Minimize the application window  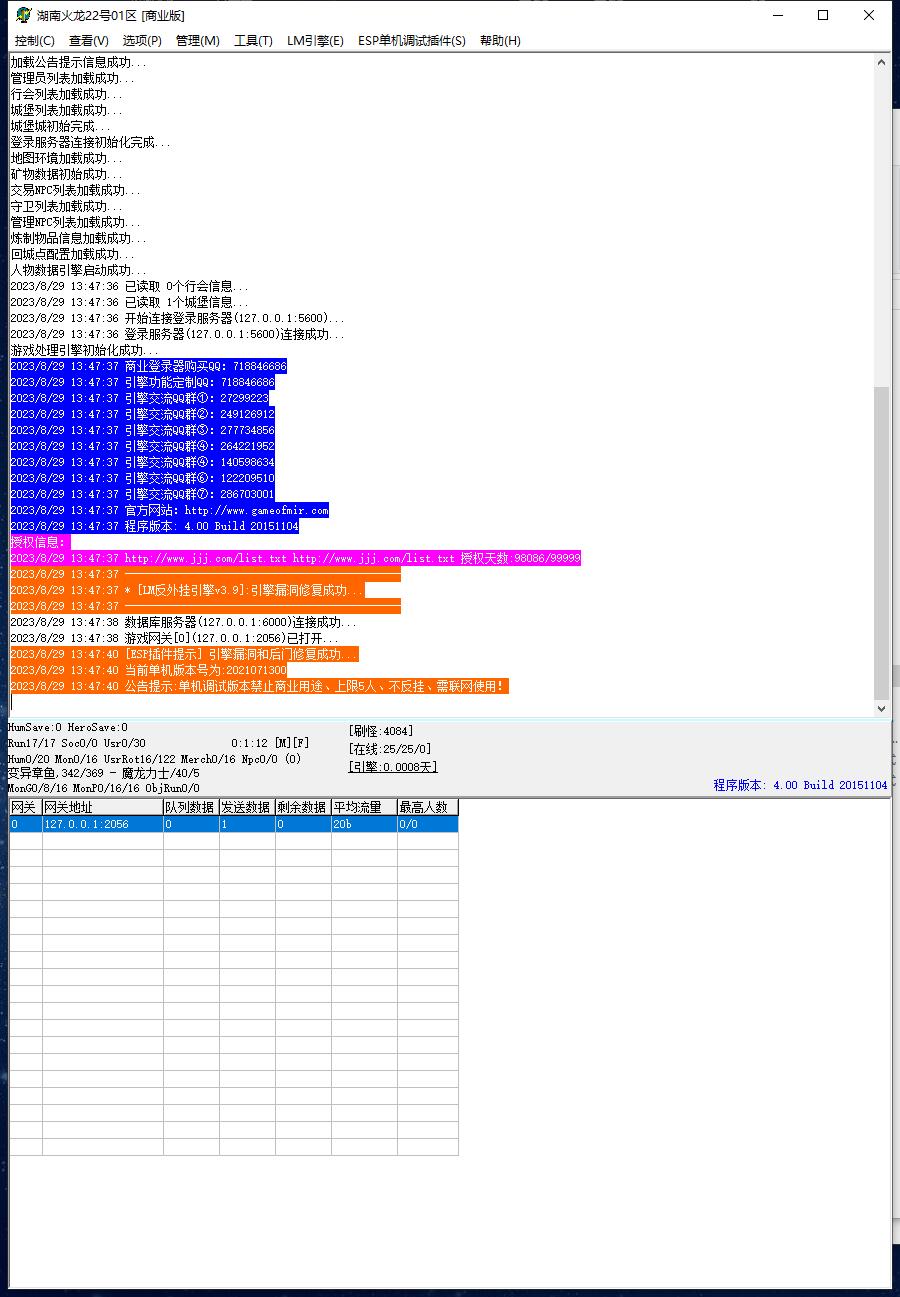click(777, 15)
